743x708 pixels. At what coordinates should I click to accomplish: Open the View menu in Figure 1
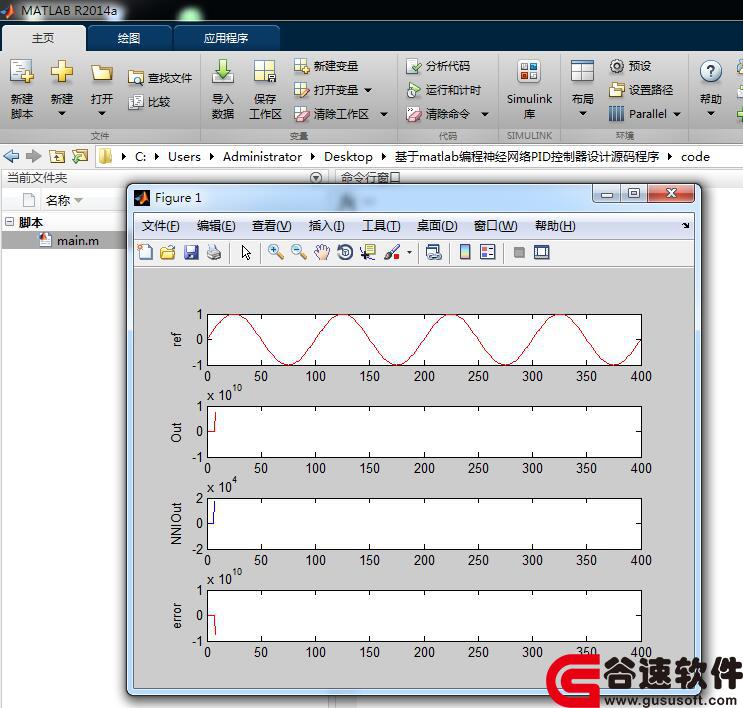tap(272, 226)
